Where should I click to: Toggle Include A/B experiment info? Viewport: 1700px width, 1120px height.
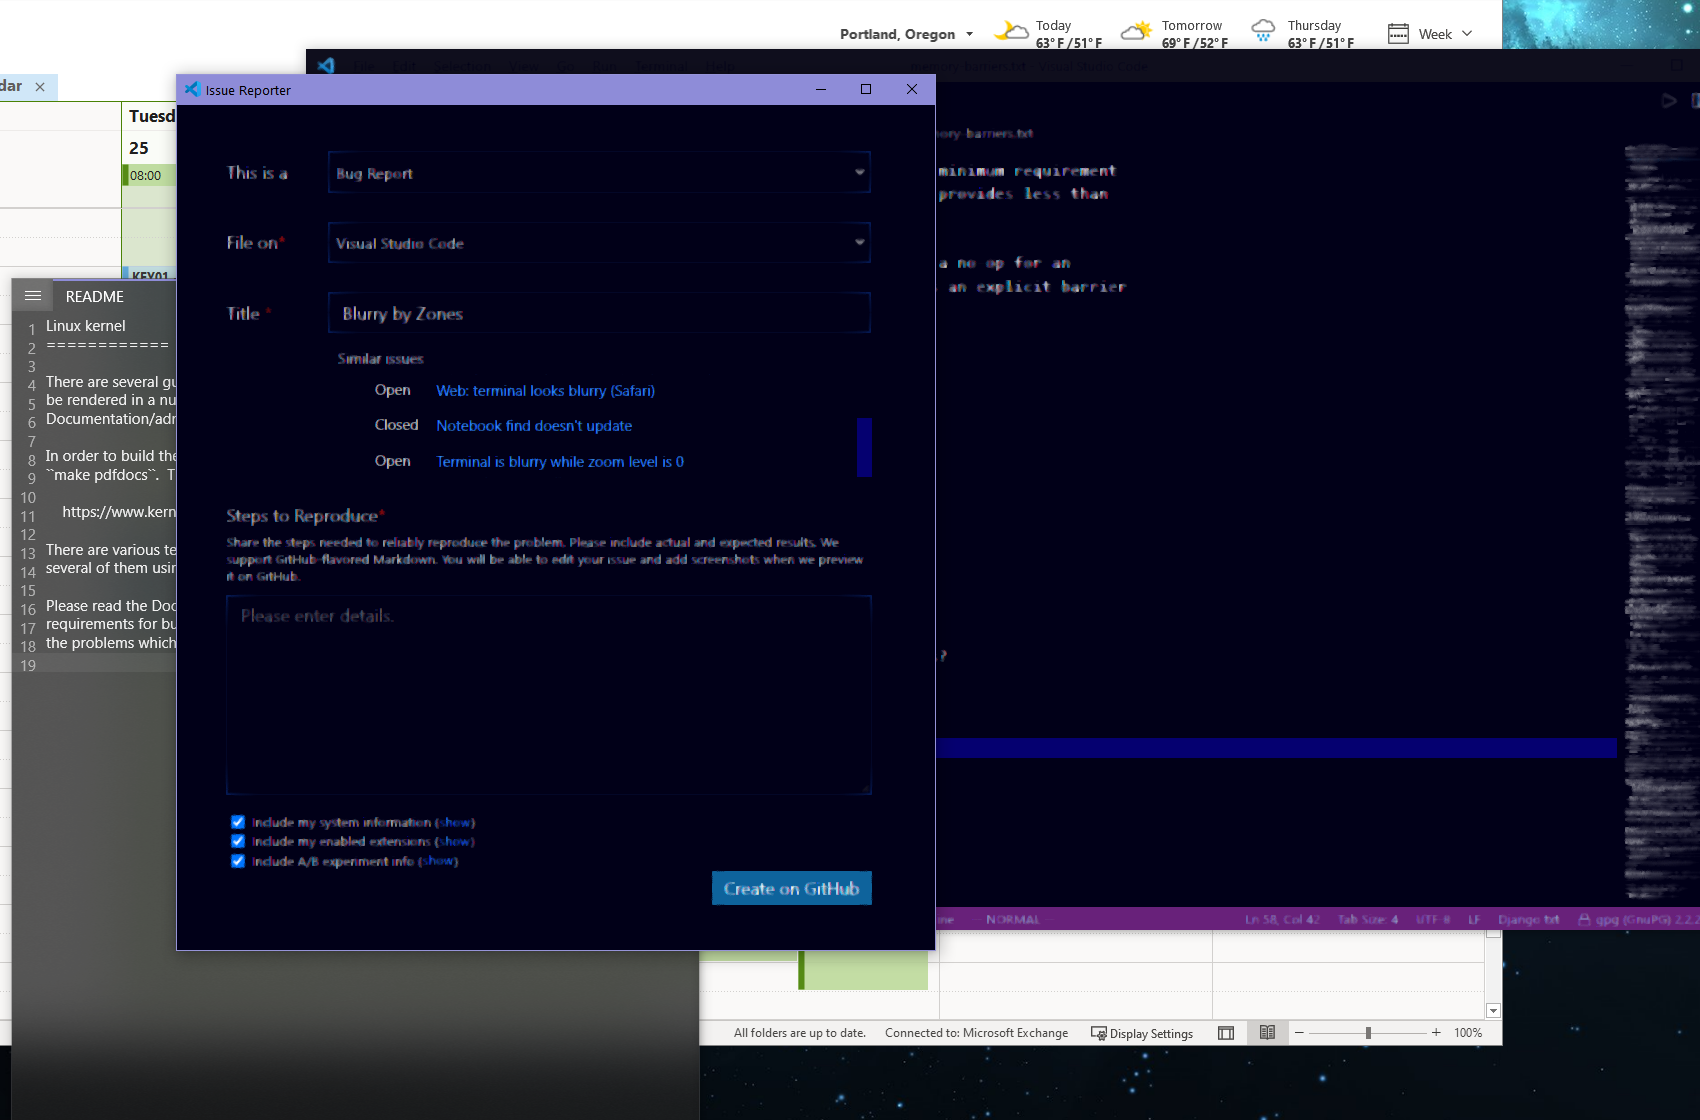pyautogui.click(x=237, y=860)
